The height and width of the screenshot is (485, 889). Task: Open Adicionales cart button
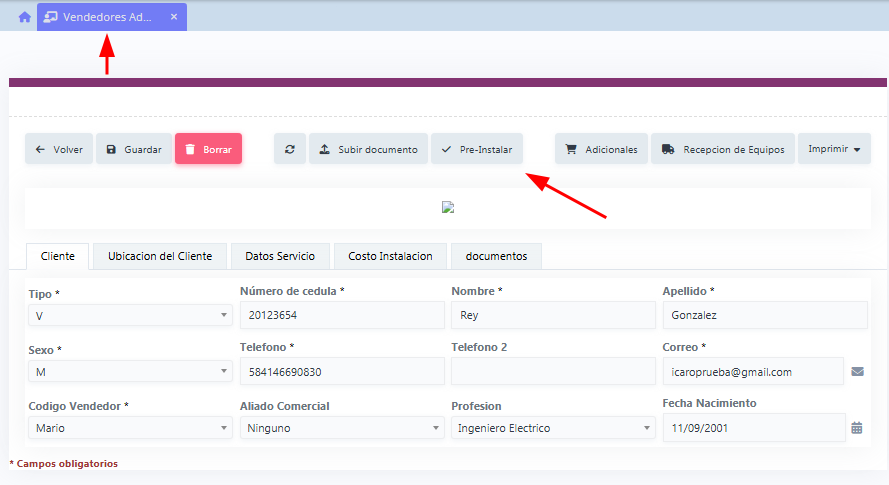click(601, 149)
